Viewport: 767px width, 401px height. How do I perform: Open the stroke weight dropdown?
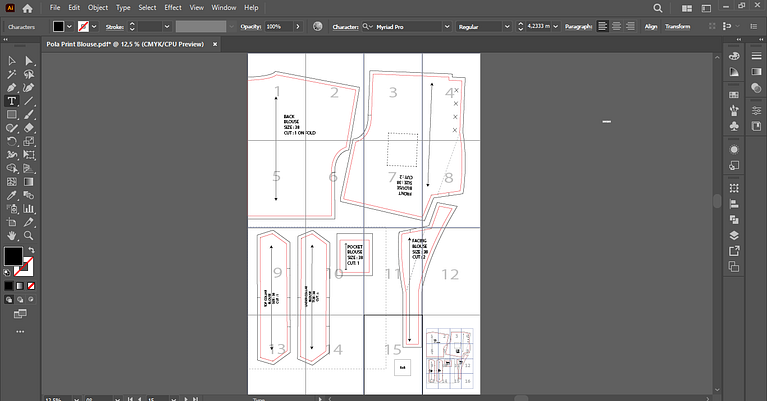coord(167,26)
